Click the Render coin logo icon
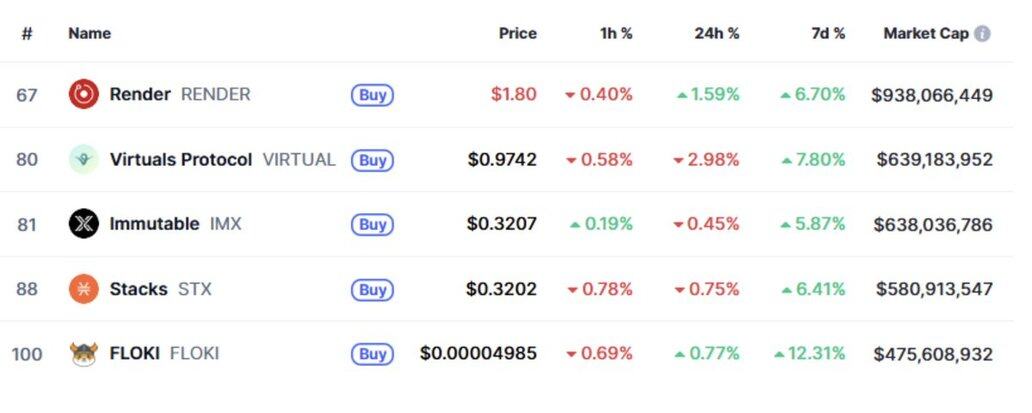The width and height of the screenshot is (1032, 413). pos(83,95)
